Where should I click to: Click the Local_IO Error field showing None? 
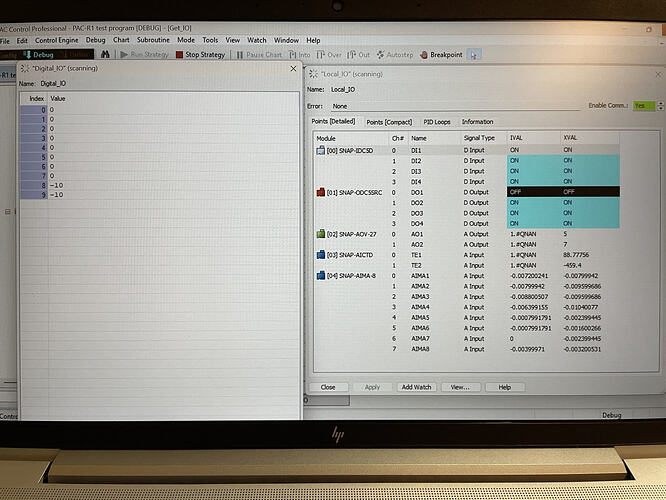[x=454, y=106]
